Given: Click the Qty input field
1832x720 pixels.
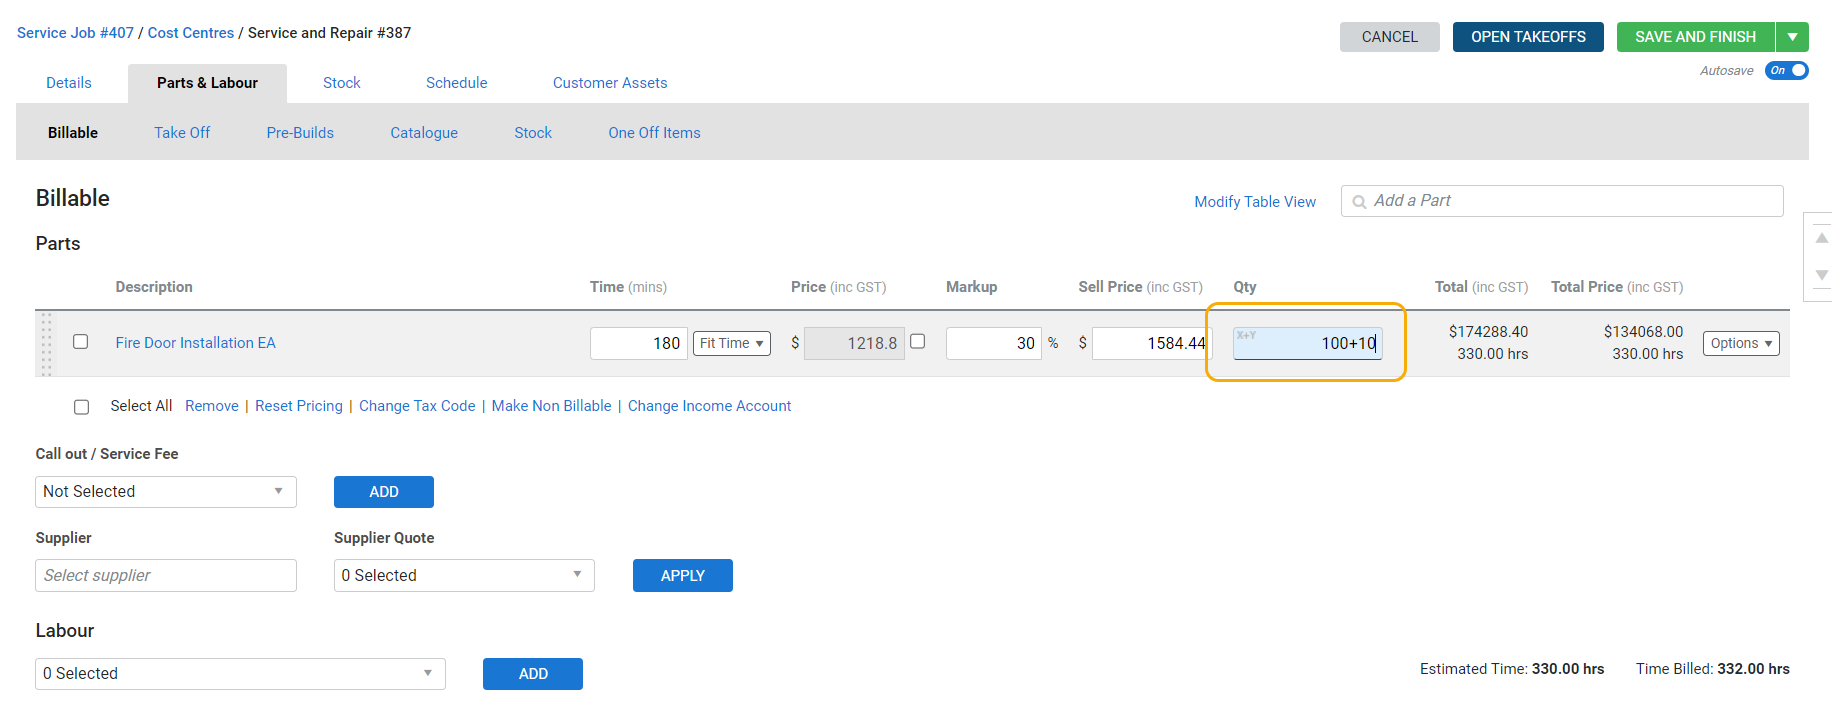Looking at the screenshot, I should [1307, 343].
